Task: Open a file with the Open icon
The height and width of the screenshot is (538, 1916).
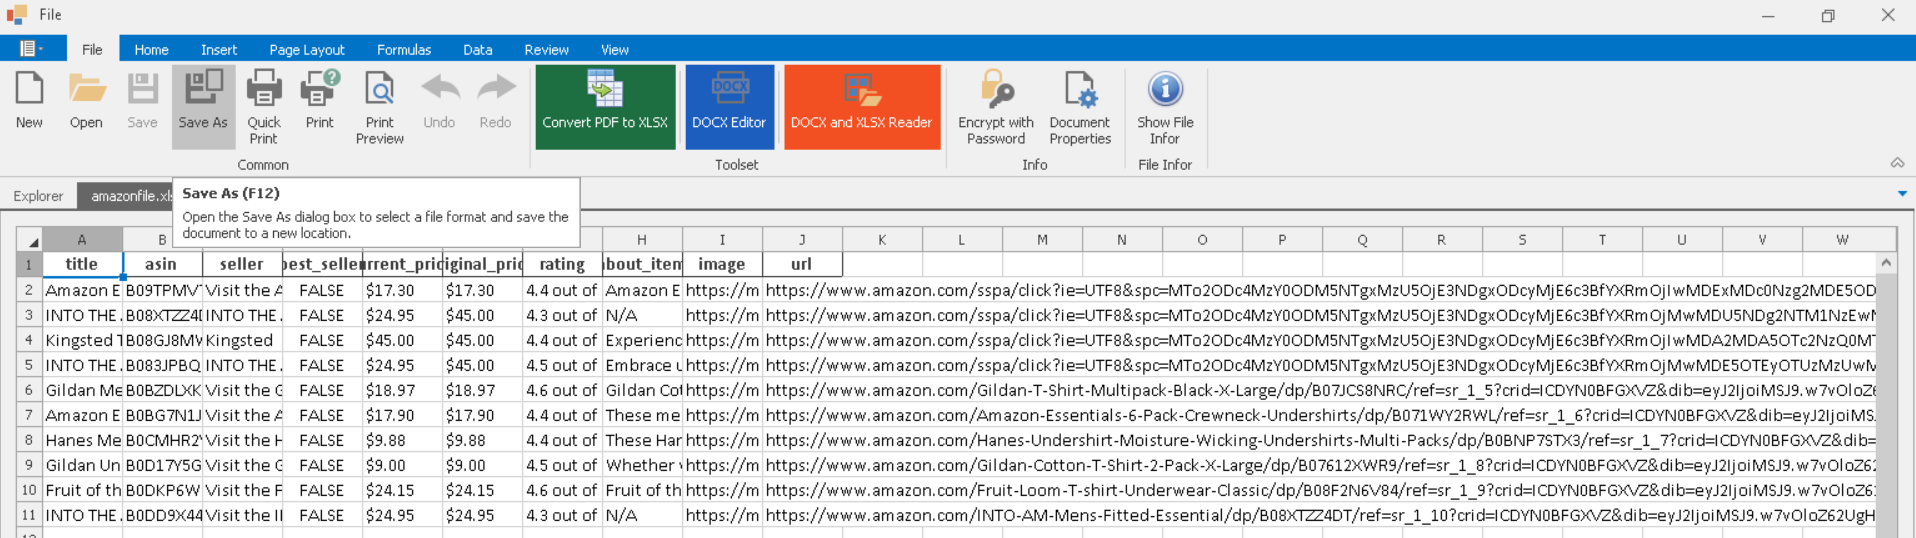Action: (x=86, y=100)
